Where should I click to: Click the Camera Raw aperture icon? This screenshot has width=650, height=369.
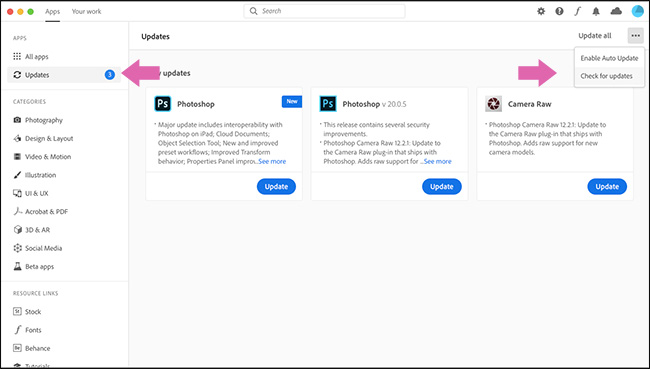click(x=493, y=104)
